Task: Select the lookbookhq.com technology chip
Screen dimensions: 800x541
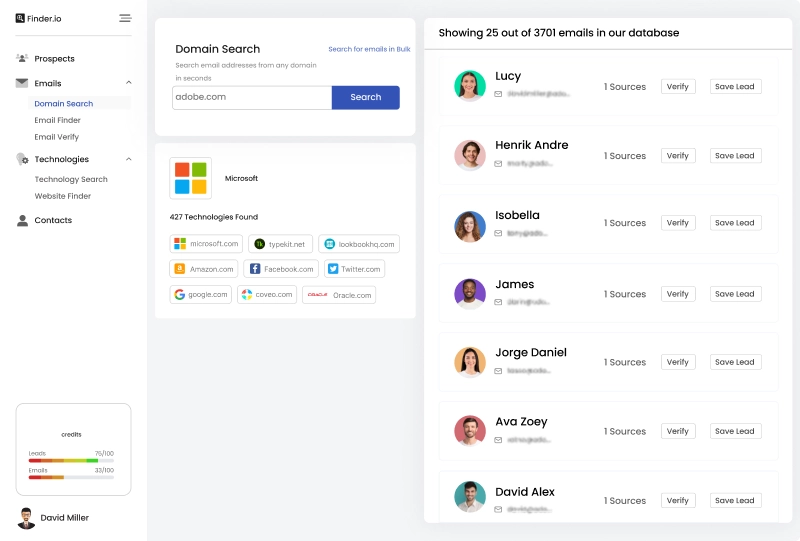Action: click(x=359, y=244)
